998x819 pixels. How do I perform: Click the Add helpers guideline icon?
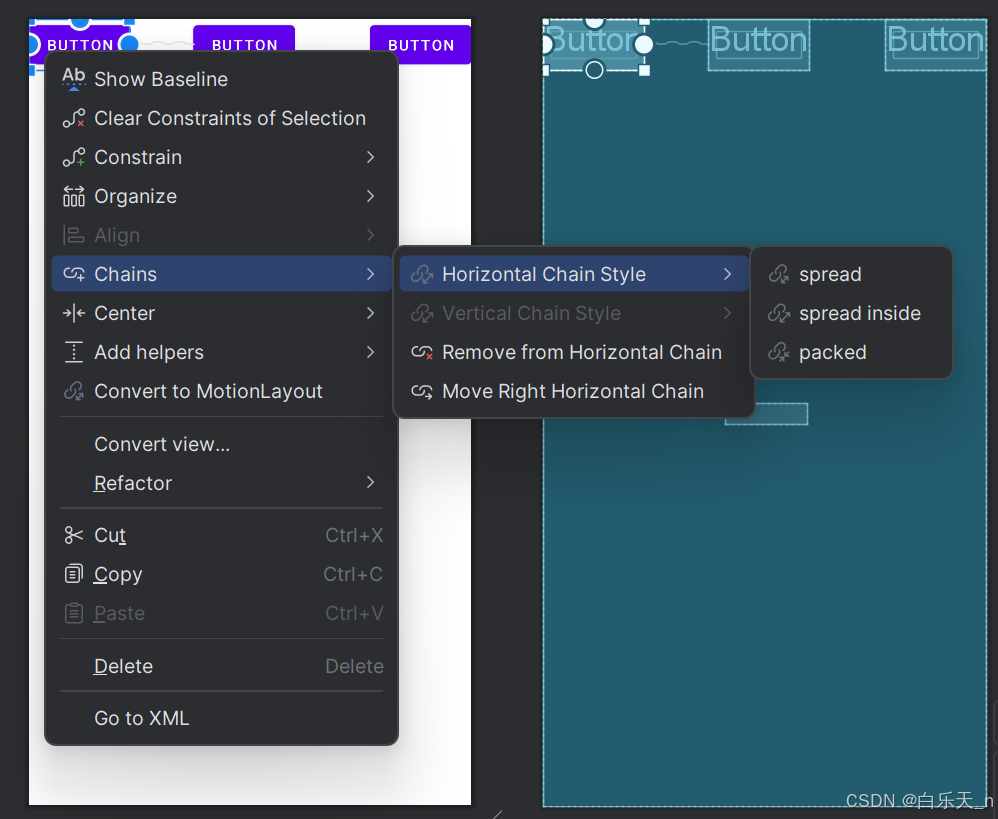pos(74,352)
